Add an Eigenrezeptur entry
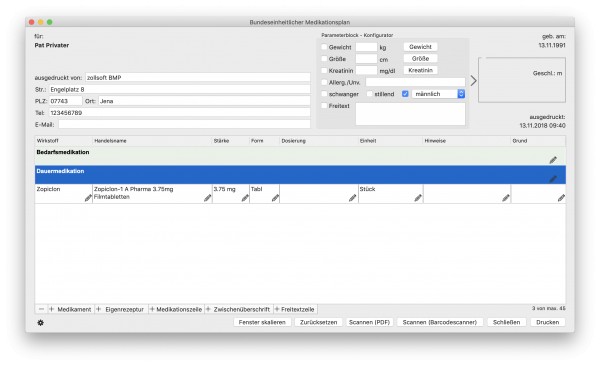The image size is (600, 366). [x=120, y=309]
